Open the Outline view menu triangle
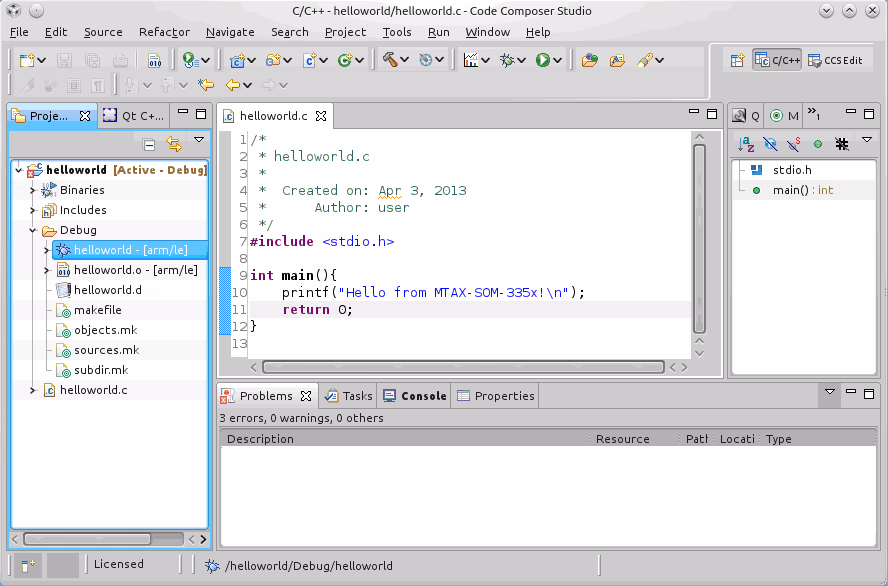The width and height of the screenshot is (888, 586). pos(867,140)
